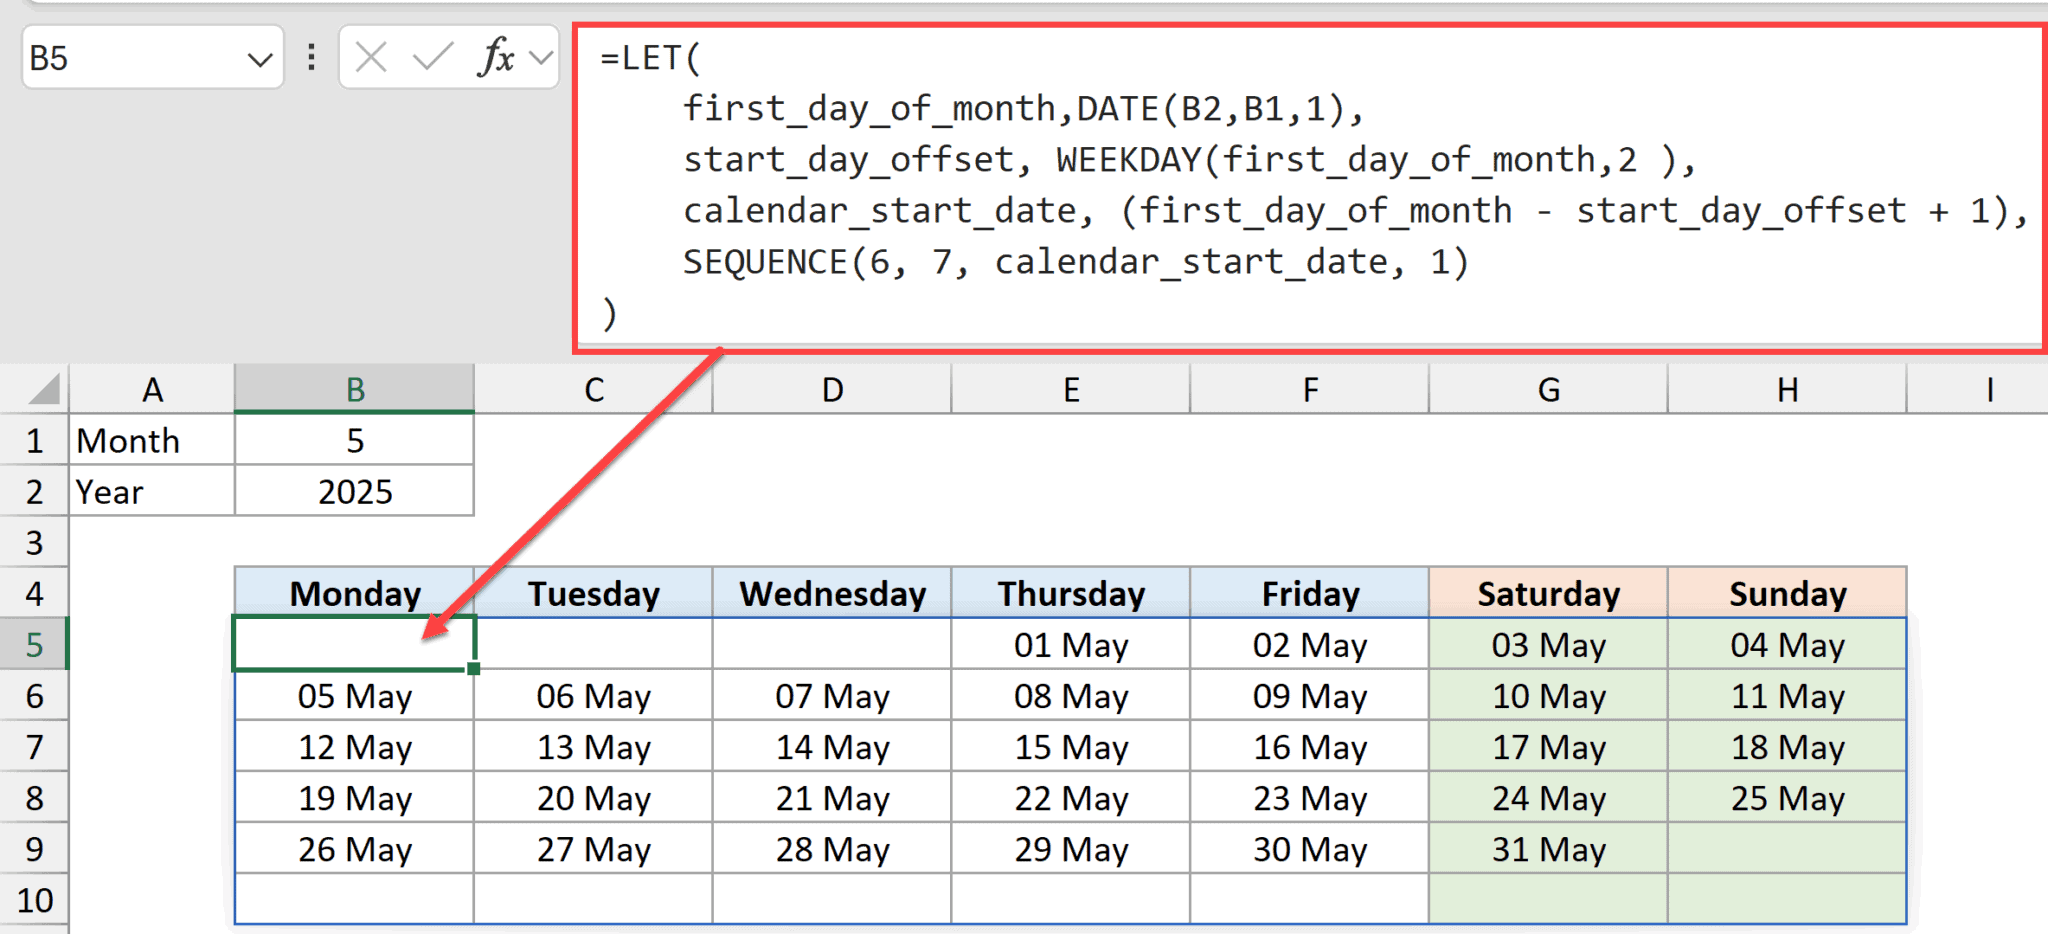Select the Saturday header cell
This screenshot has height=934, width=2048.
1548,593
